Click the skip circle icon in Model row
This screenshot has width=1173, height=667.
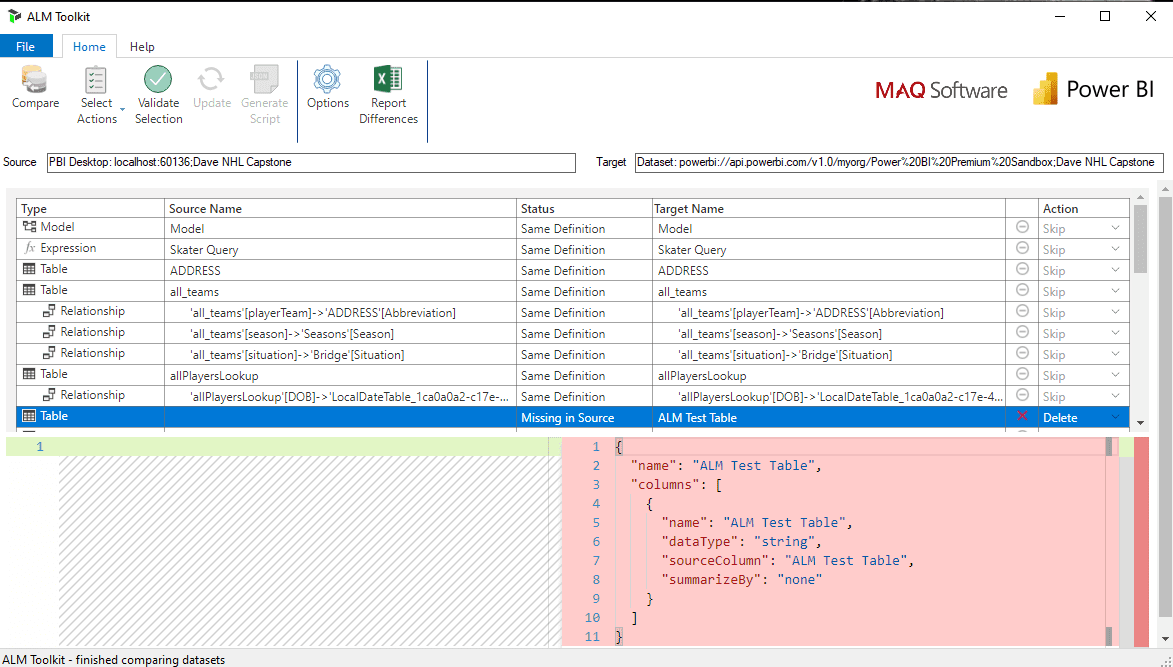(x=1022, y=227)
